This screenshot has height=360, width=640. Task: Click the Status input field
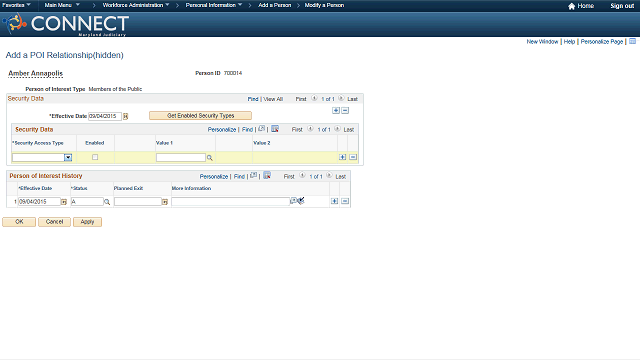[x=87, y=202]
